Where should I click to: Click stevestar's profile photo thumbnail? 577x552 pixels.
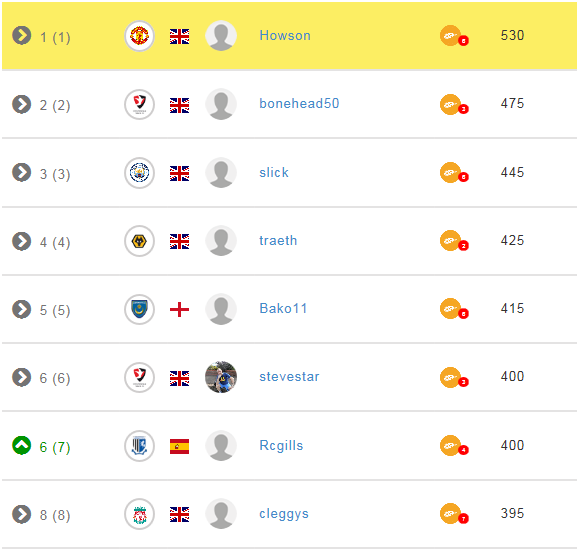click(x=221, y=377)
